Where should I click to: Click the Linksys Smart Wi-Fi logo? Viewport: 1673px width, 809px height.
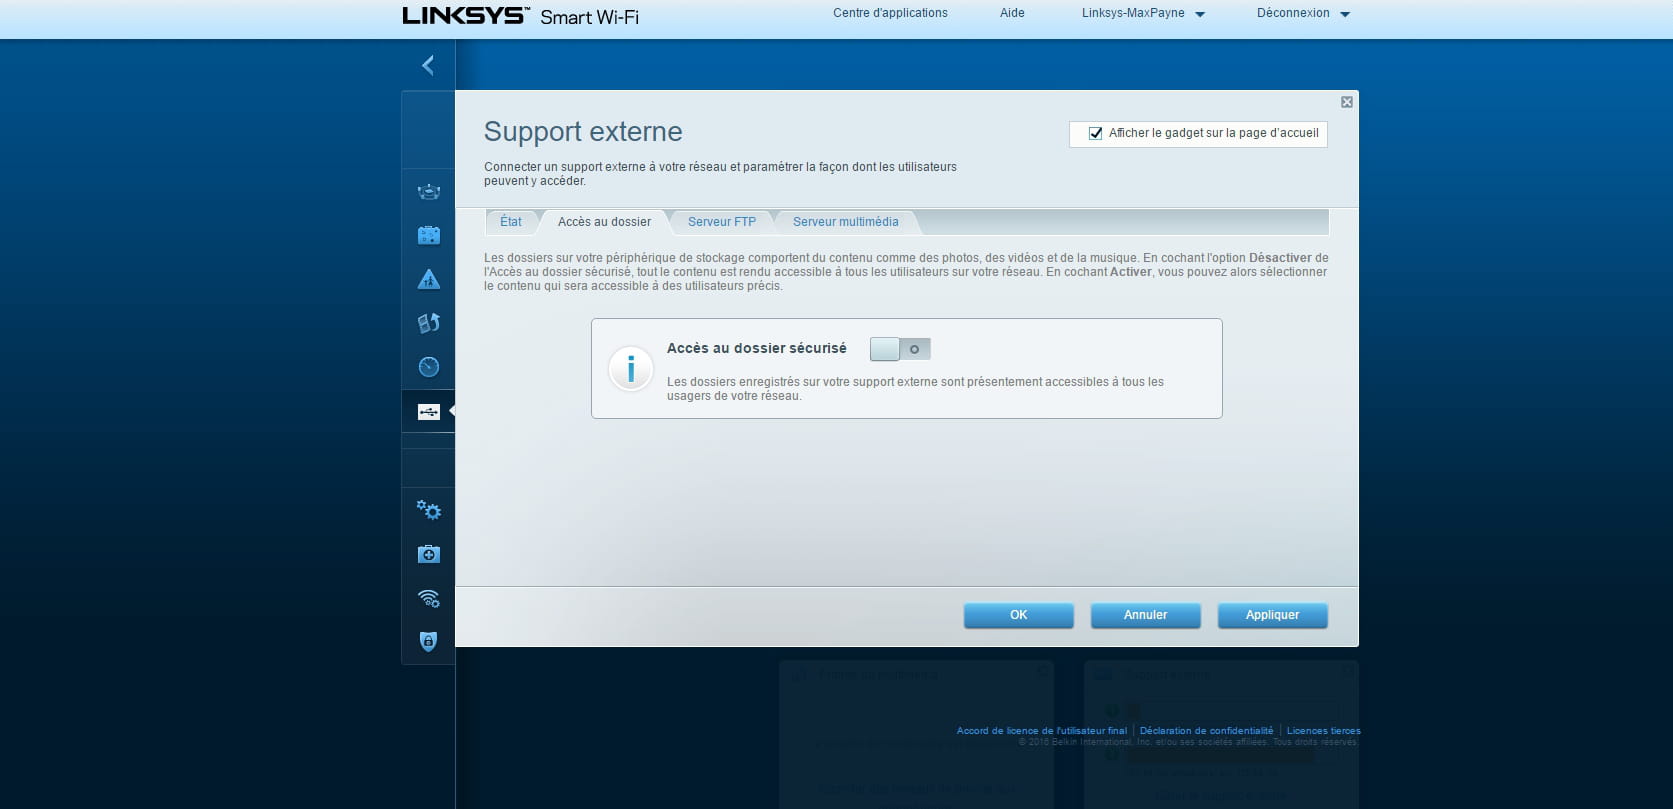(520, 16)
